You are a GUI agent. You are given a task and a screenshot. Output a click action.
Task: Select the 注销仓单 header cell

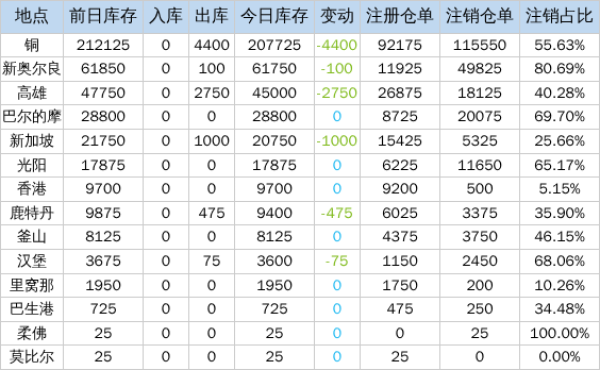pyautogui.click(x=479, y=16)
